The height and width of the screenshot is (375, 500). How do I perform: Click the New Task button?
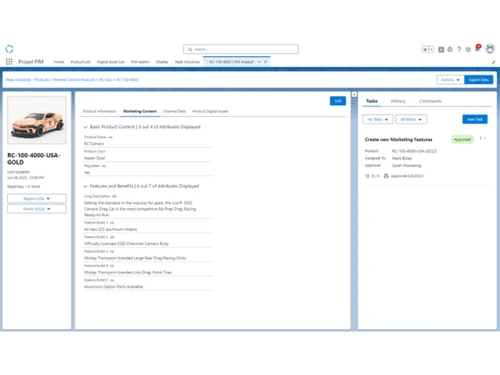(x=475, y=119)
